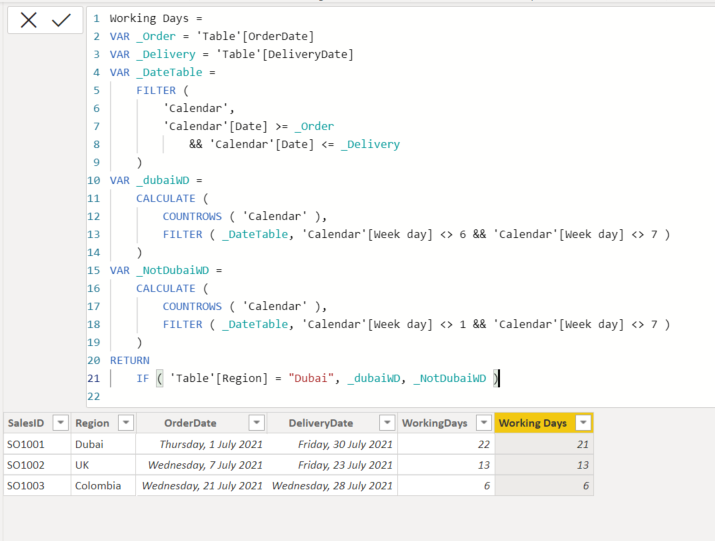Open the highlighted Working Days column dropdown
Screen dimensions: 715x541
583,423
